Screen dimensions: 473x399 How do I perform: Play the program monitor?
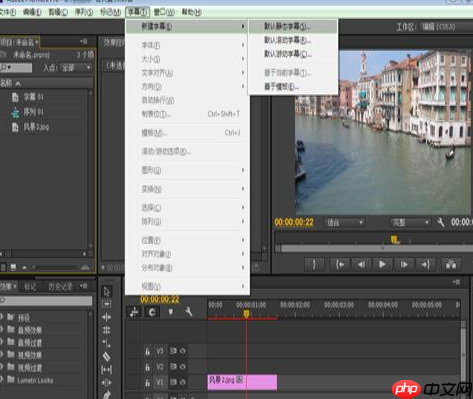click(x=382, y=265)
